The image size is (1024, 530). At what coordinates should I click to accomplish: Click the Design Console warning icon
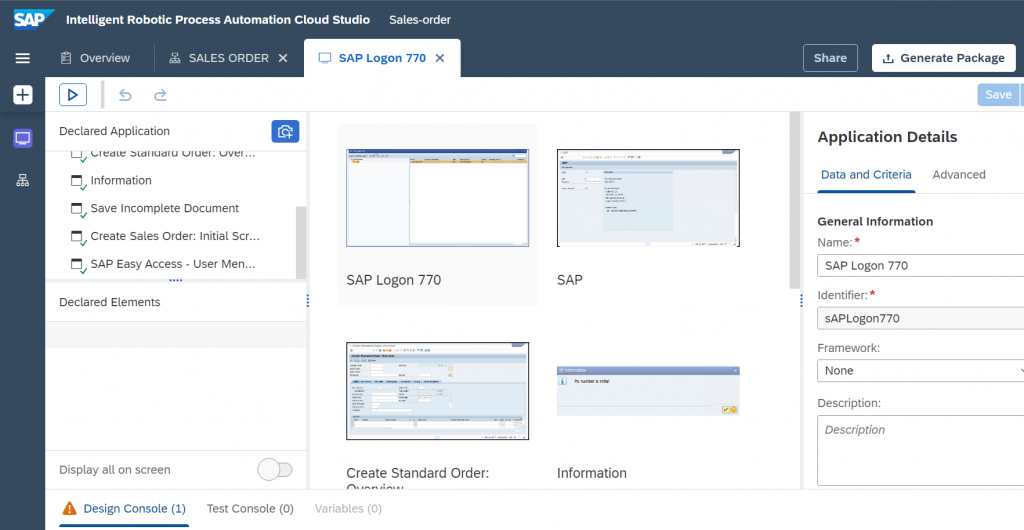point(69,508)
